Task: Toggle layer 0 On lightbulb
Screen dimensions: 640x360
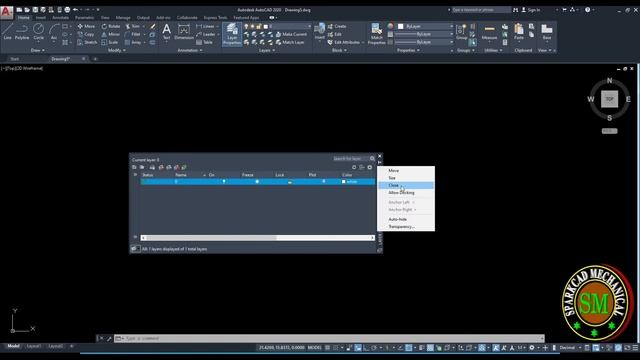Action: pos(224,182)
